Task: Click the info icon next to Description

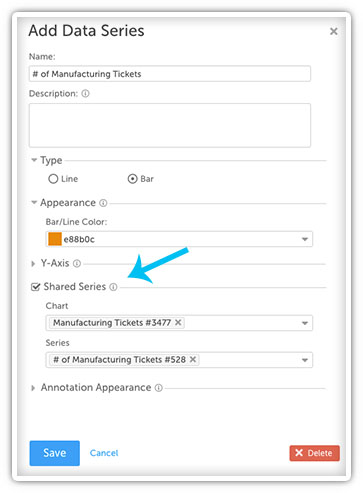Action: (85, 93)
